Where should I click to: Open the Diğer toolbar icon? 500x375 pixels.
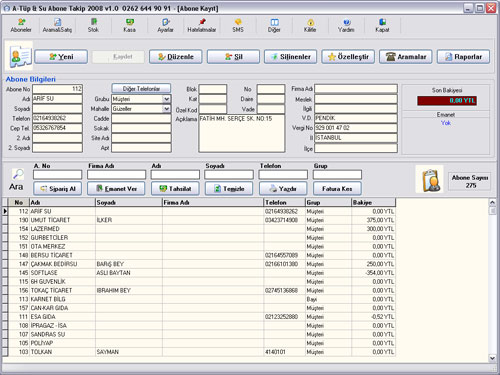coord(274,25)
